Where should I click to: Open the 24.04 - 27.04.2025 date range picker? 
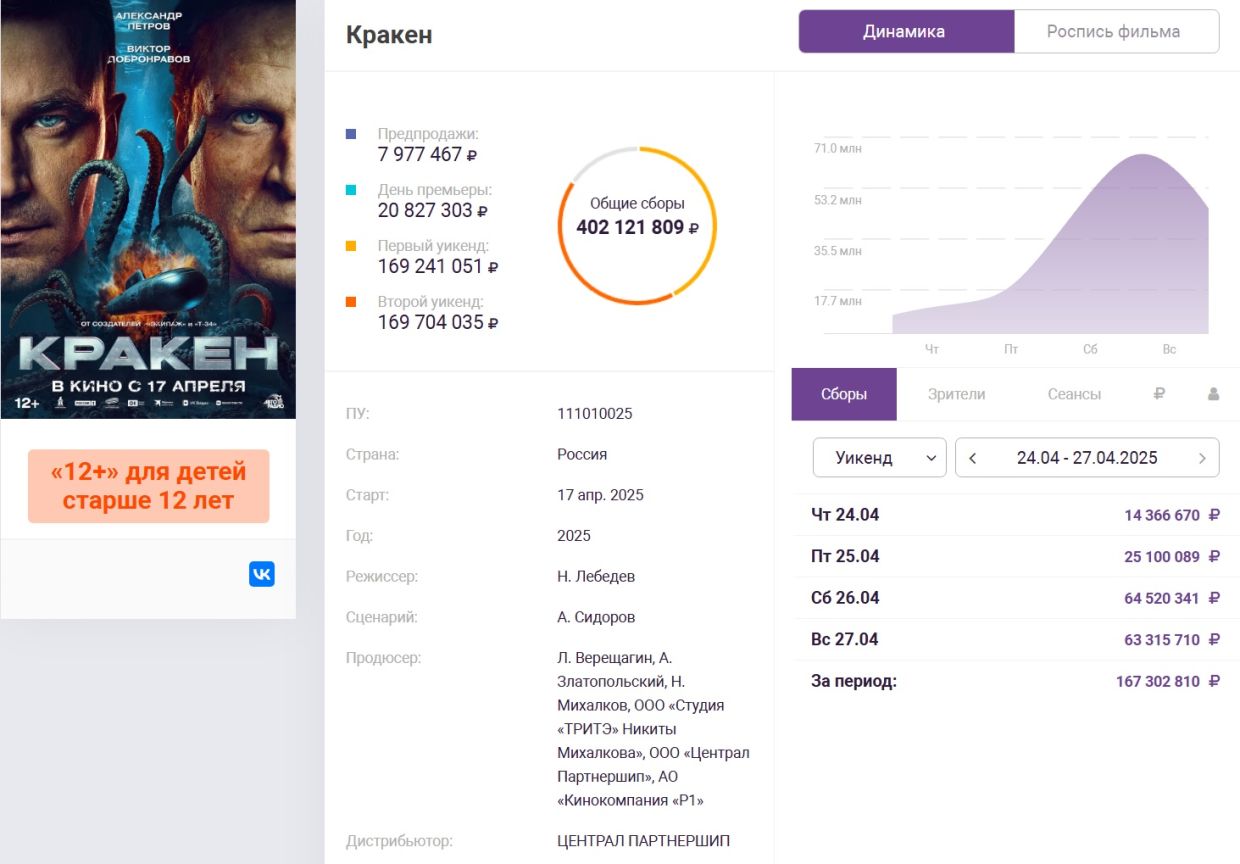(x=1087, y=458)
